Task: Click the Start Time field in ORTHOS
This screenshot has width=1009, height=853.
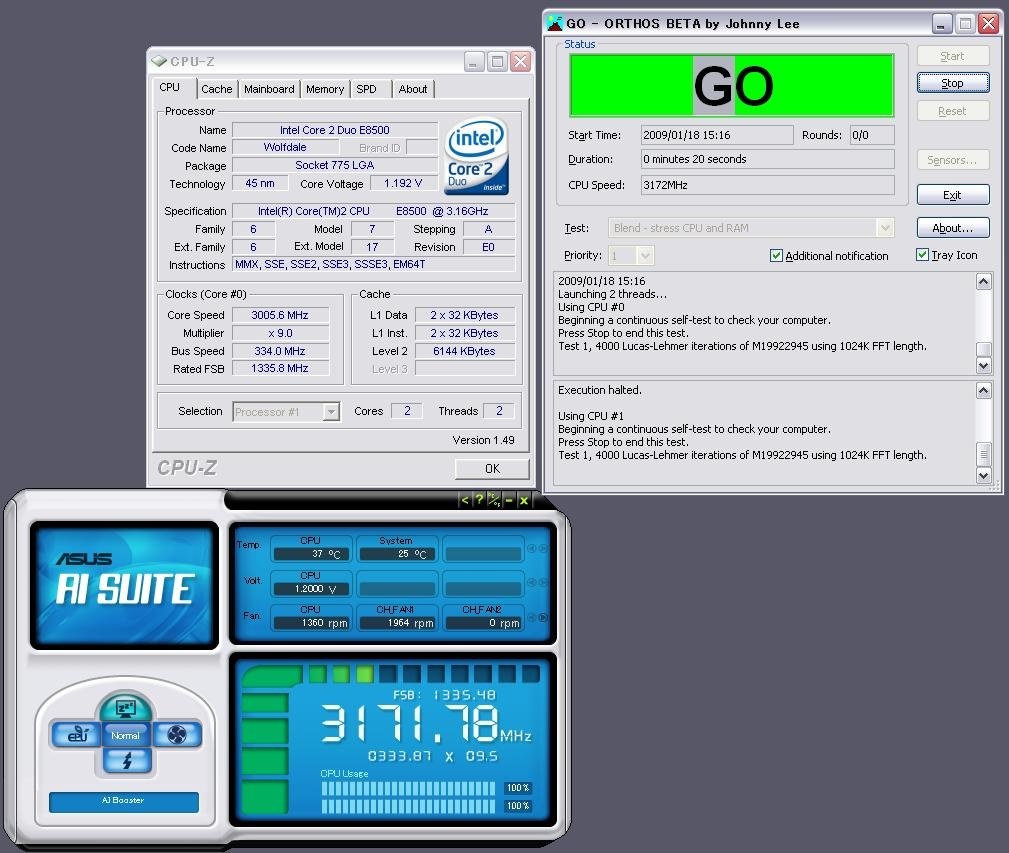Action: [717, 135]
